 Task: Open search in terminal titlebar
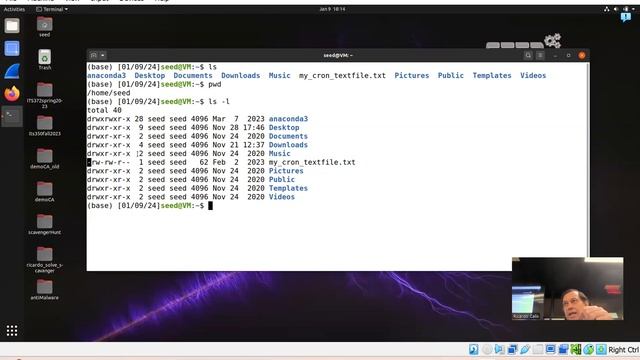click(x=528, y=55)
